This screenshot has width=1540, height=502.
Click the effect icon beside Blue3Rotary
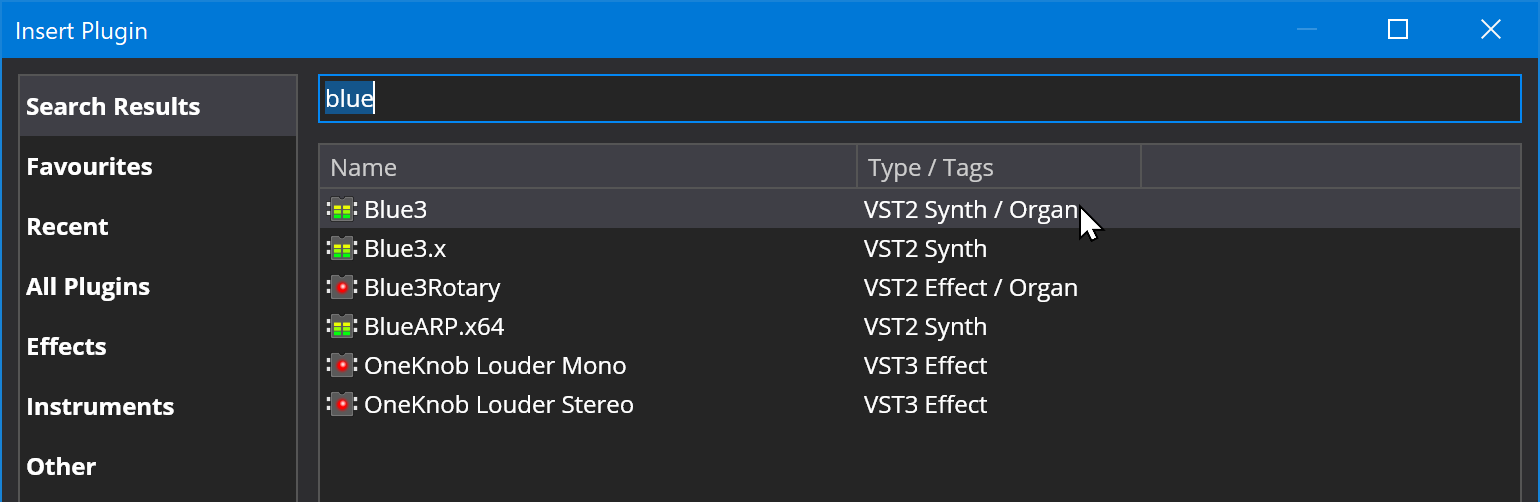342,288
